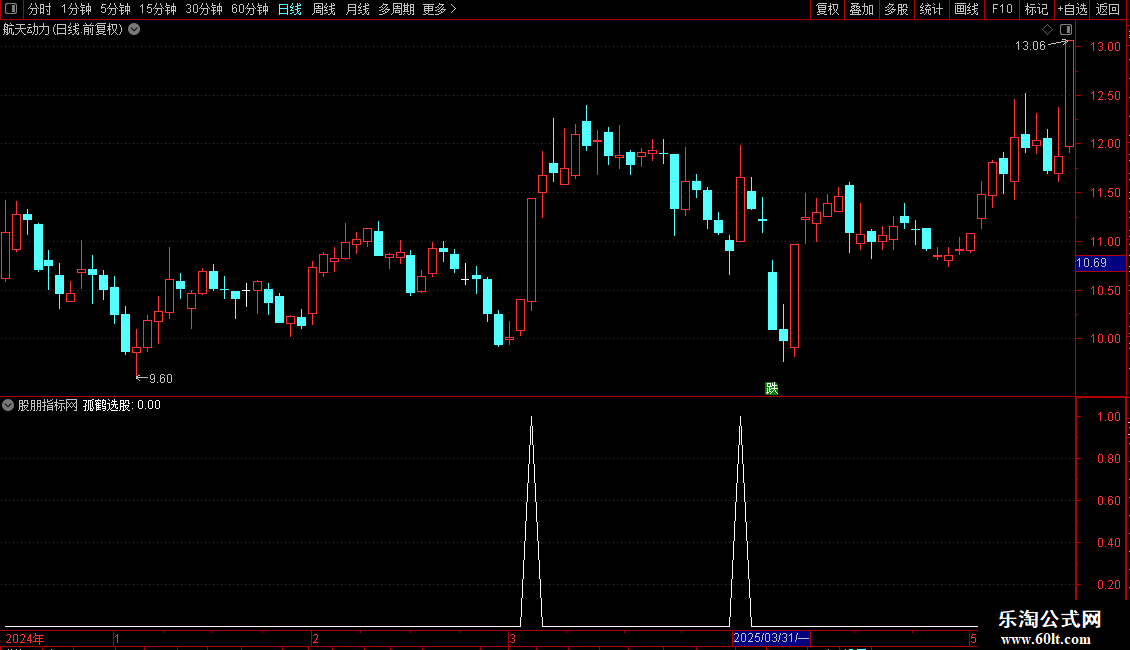Click the 2025/03/31 date marker
This screenshot has height=650, width=1130.
(x=771, y=638)
